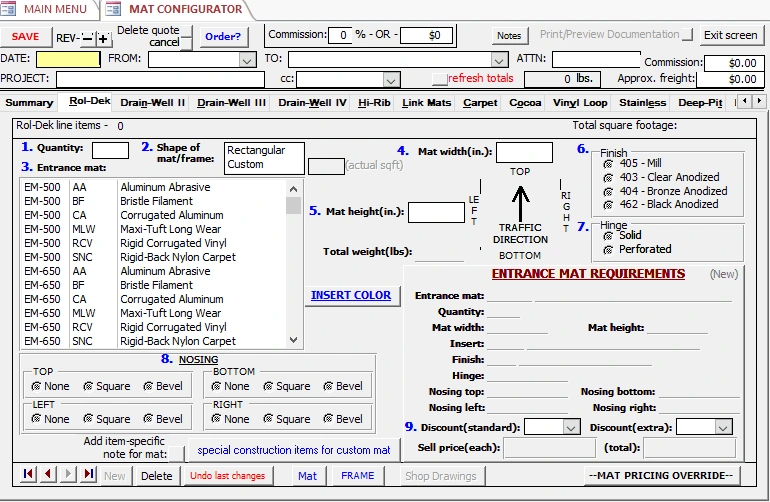Click Undo last changes button

click(227, 475)
